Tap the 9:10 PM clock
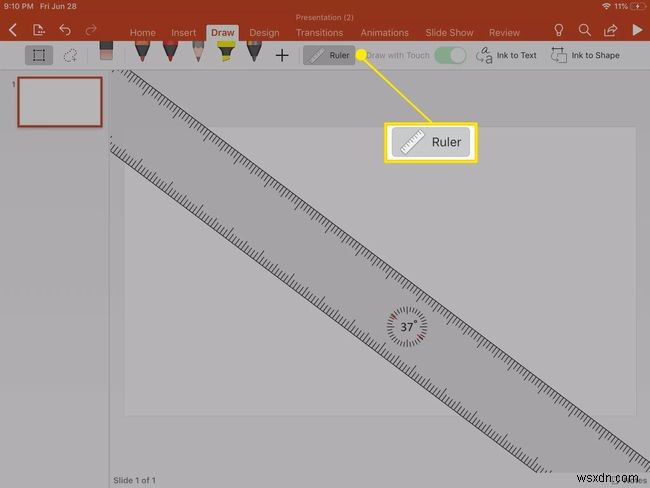650x488 pixels. (18, 6)
